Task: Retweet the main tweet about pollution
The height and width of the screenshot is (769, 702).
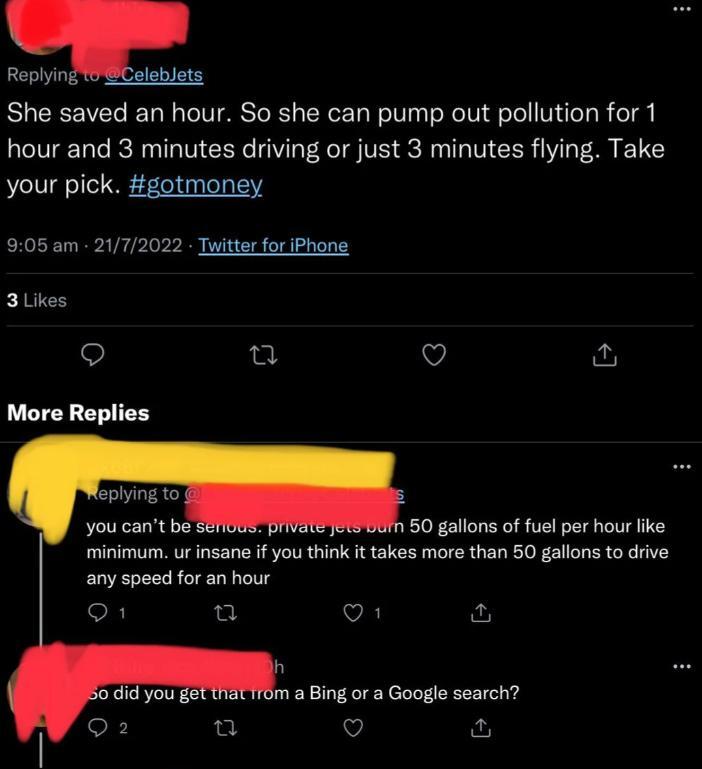Action: point(263,354)
